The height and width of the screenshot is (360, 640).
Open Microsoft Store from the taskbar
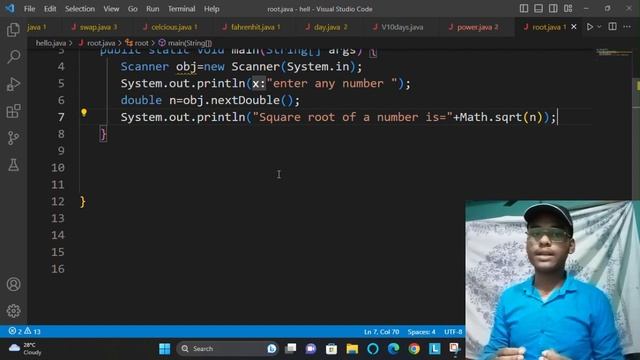click(331, 349)
